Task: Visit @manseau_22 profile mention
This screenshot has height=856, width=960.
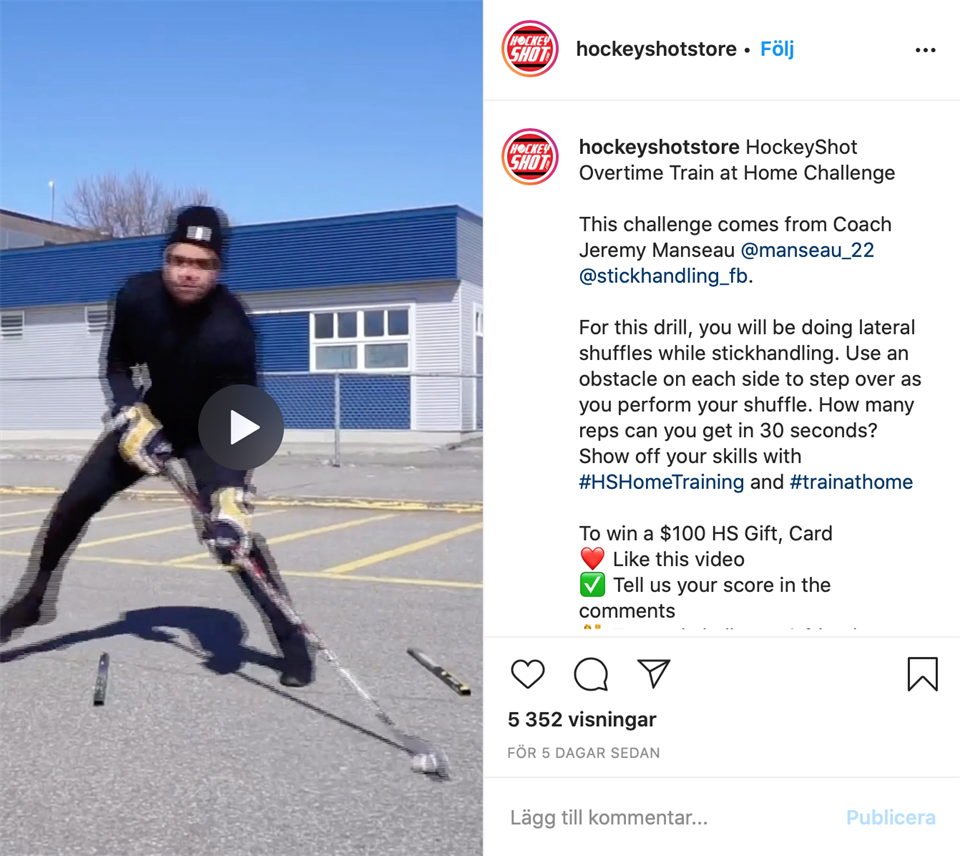Action: point(807,250)
